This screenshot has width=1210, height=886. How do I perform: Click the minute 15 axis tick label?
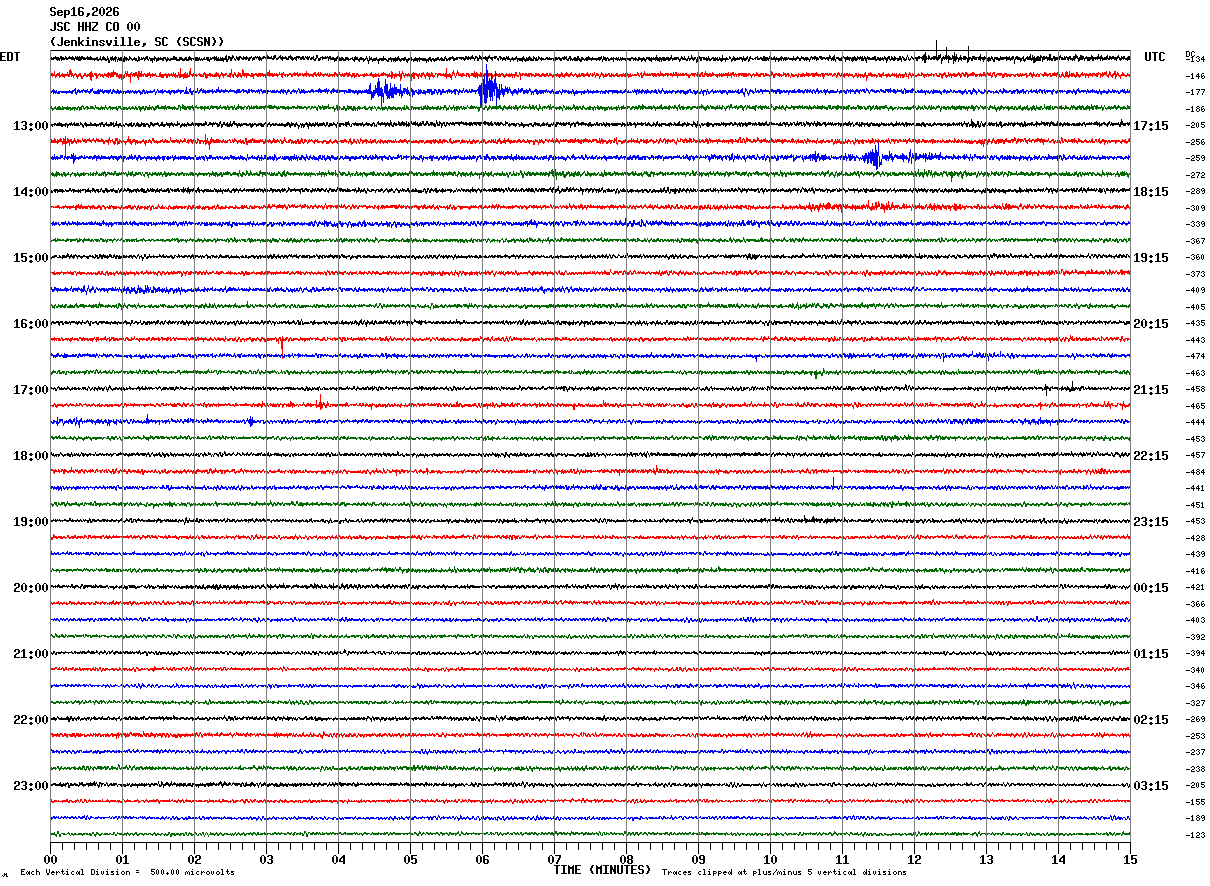[1130, 859]
